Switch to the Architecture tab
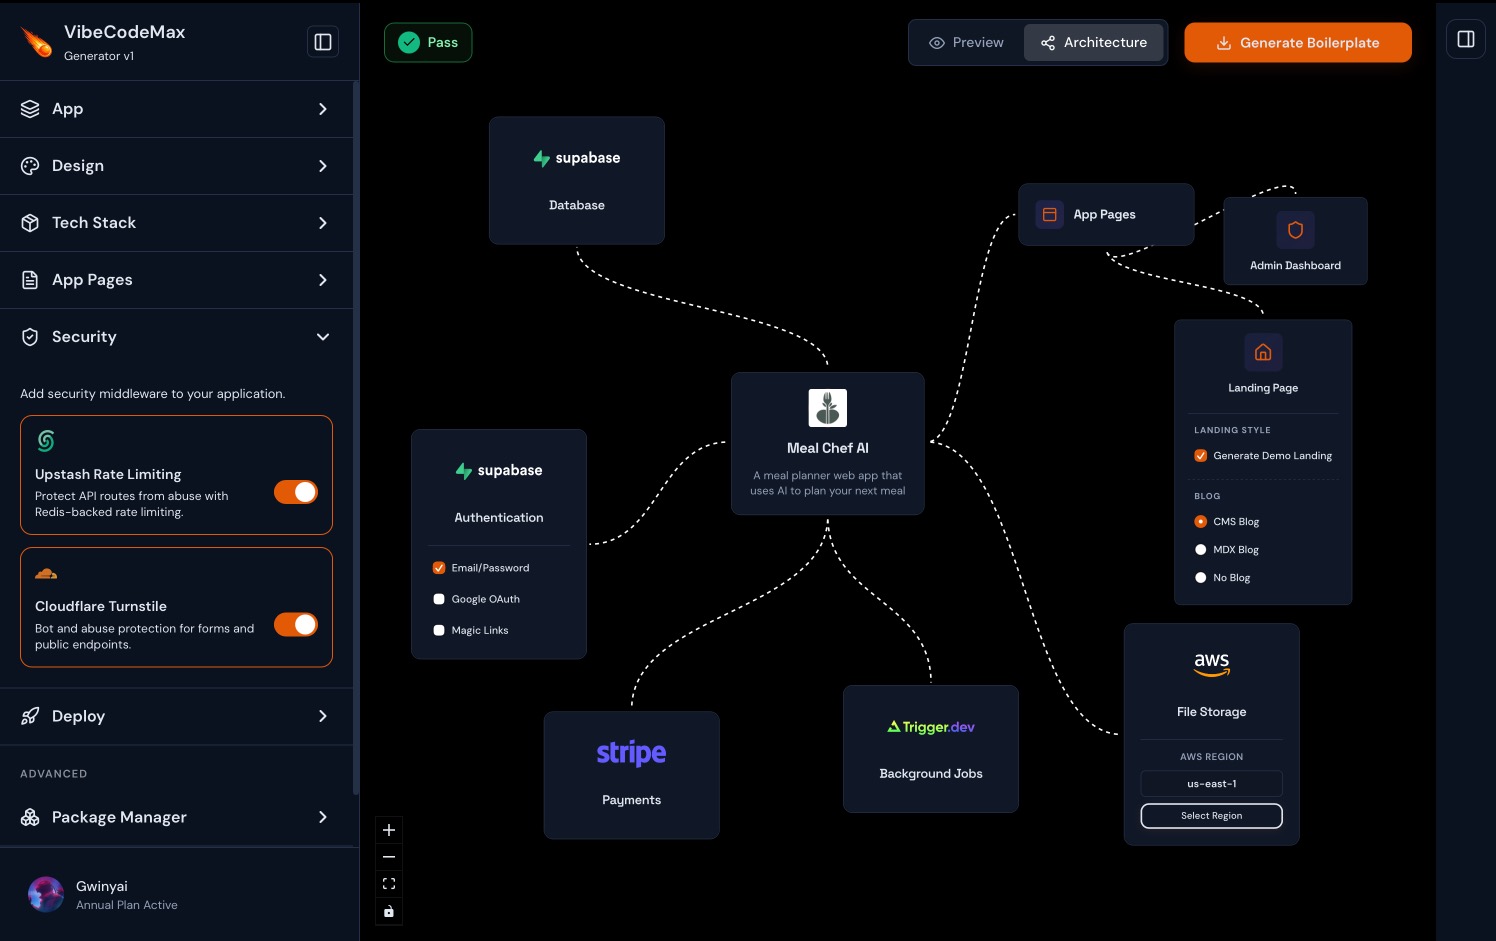Image resolution: width=1496 pixels, height=941 pixels. [1094, 43]
